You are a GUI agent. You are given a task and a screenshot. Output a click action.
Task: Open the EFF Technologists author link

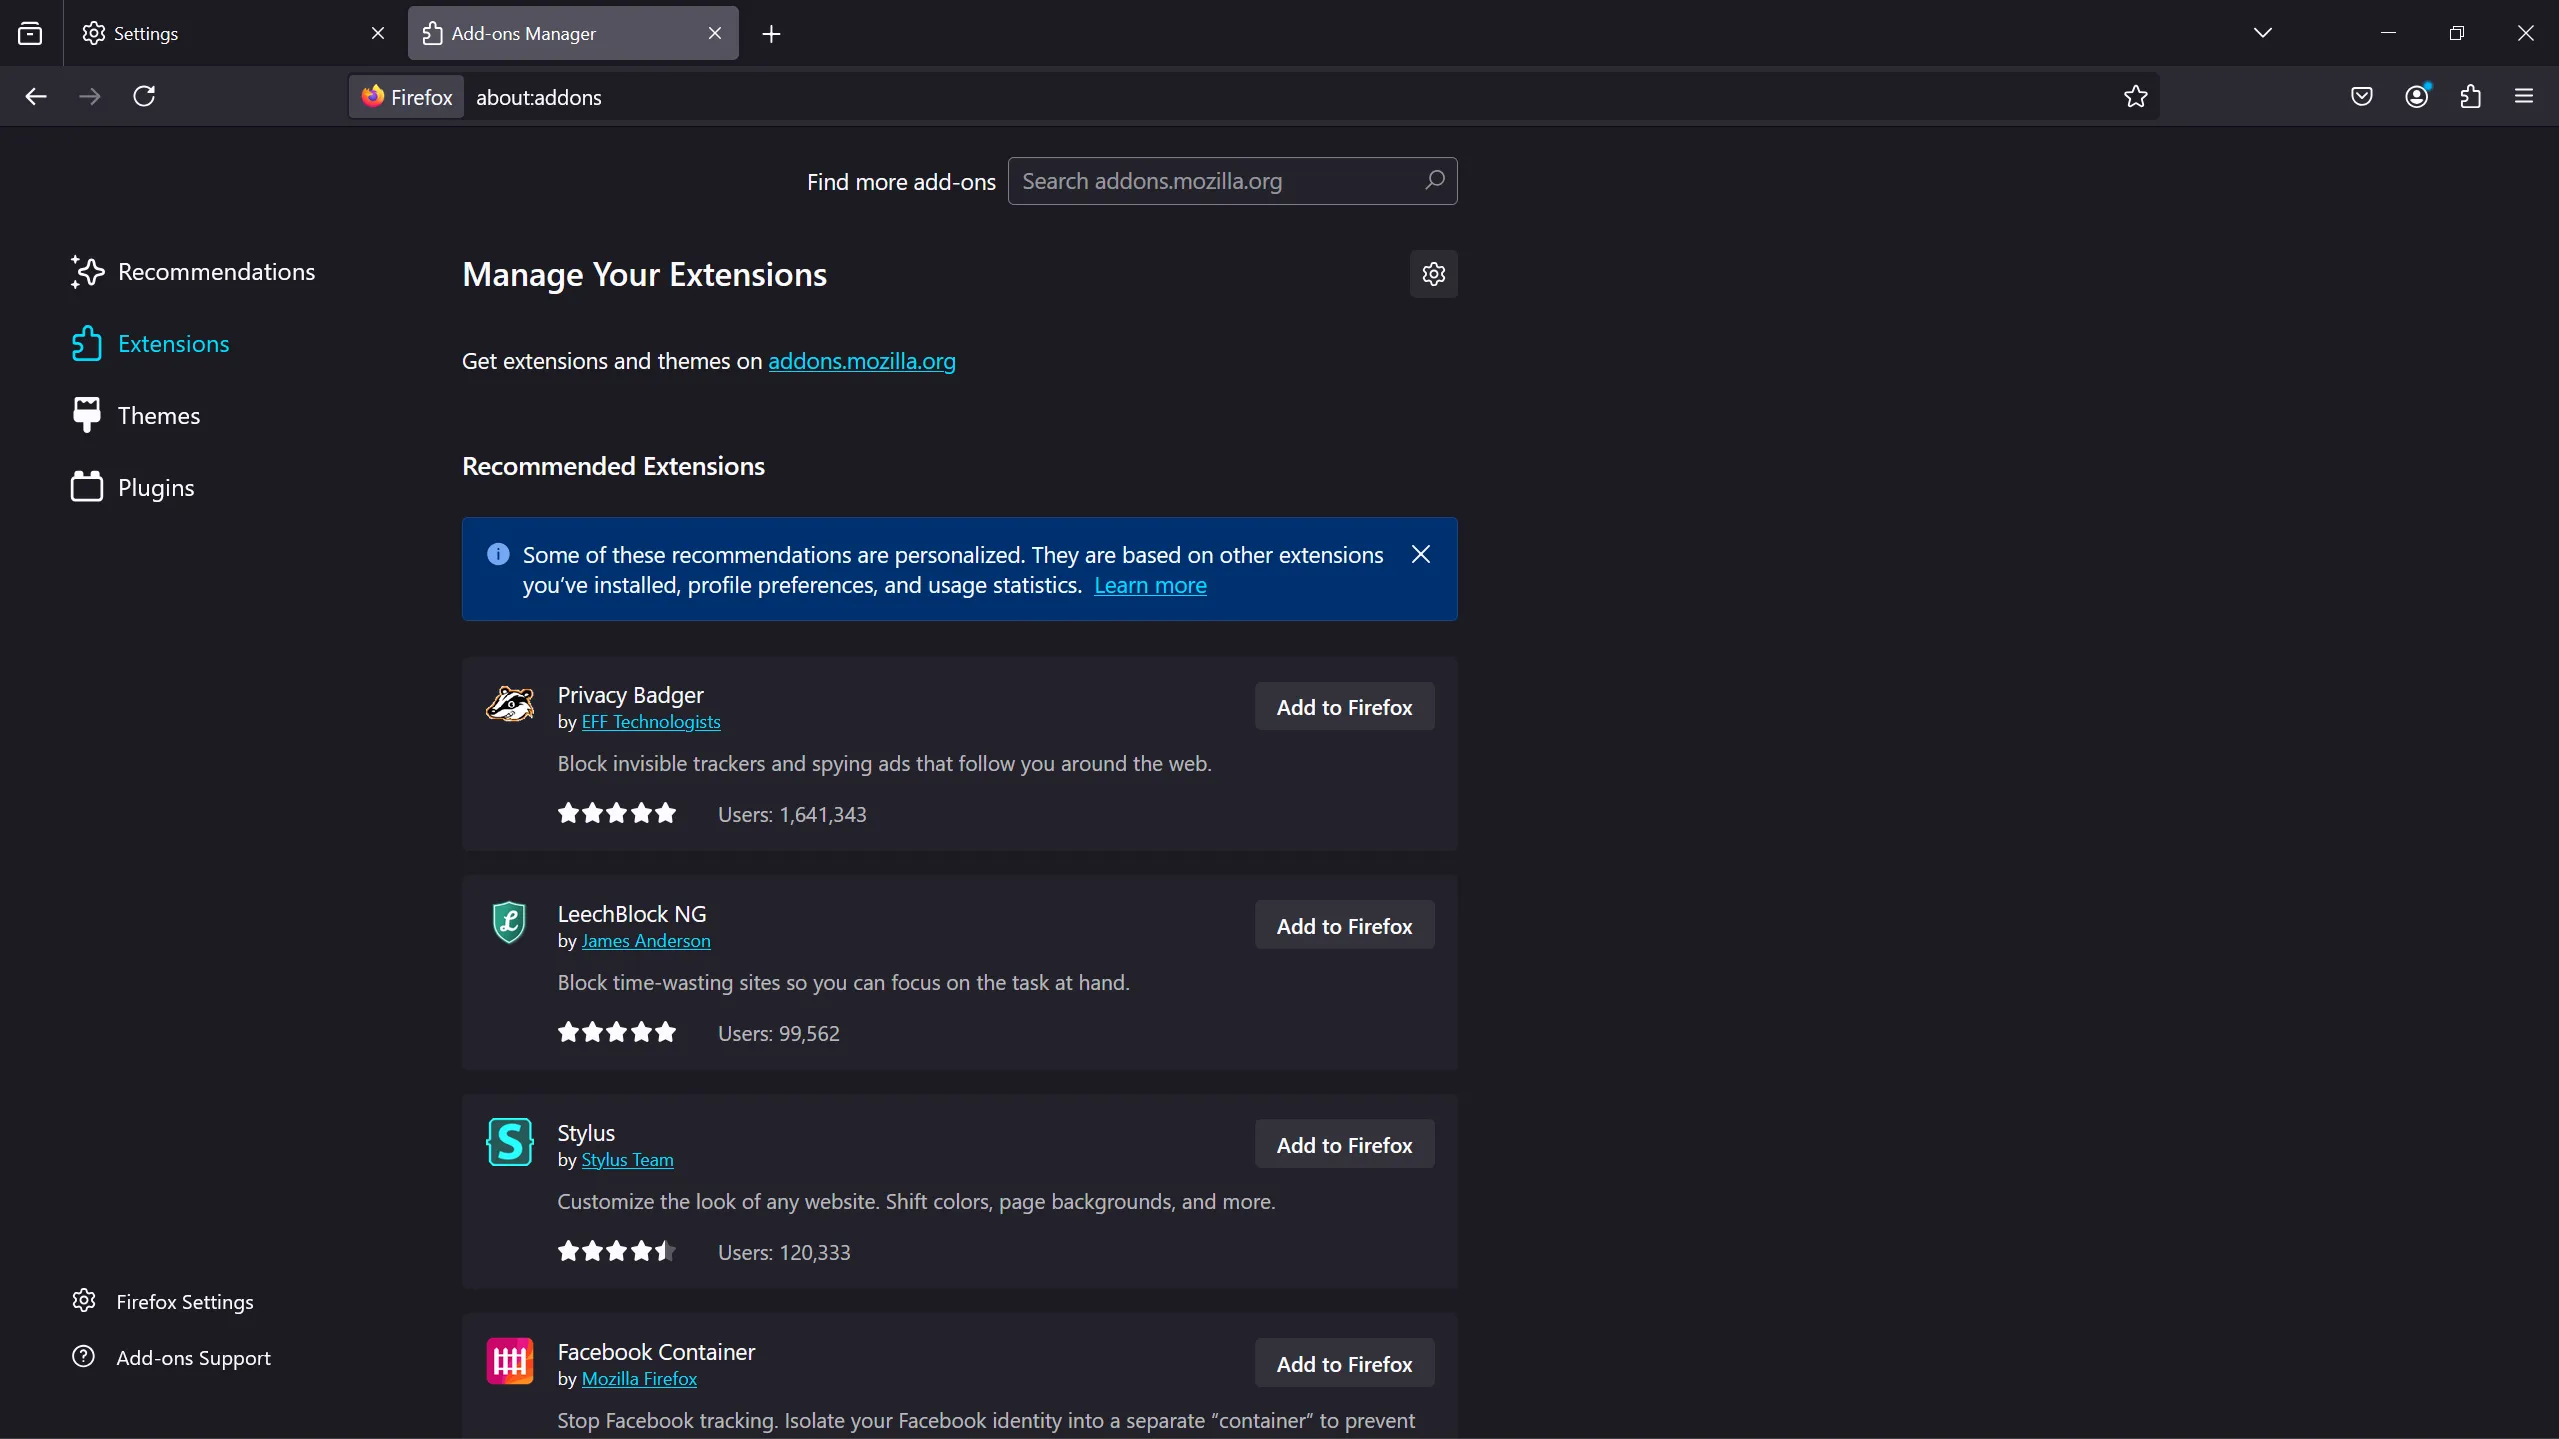click(651, 722)
